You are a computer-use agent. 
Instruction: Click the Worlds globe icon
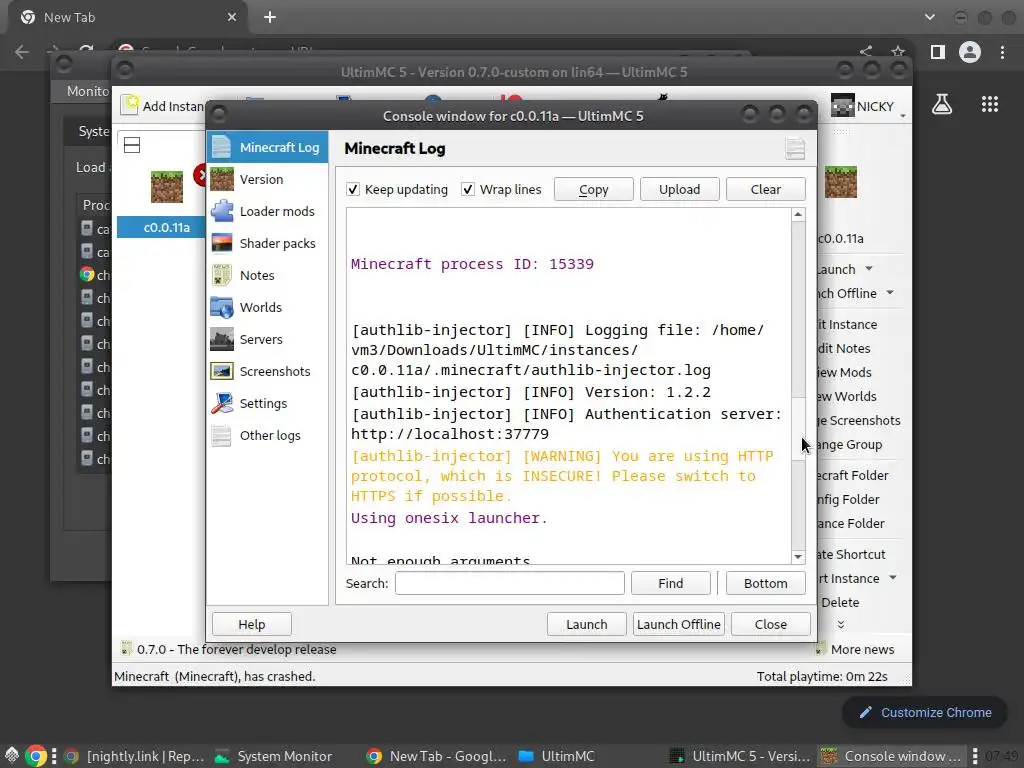point(222,307)
